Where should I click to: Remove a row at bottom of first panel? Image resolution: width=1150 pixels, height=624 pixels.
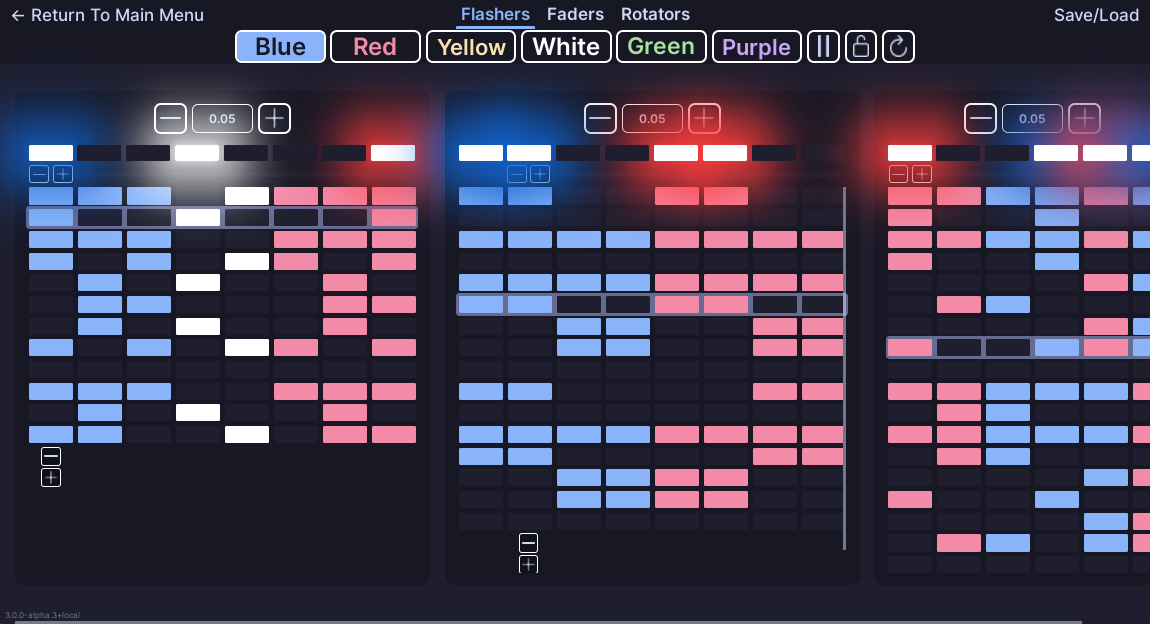[x=51, y=456]
